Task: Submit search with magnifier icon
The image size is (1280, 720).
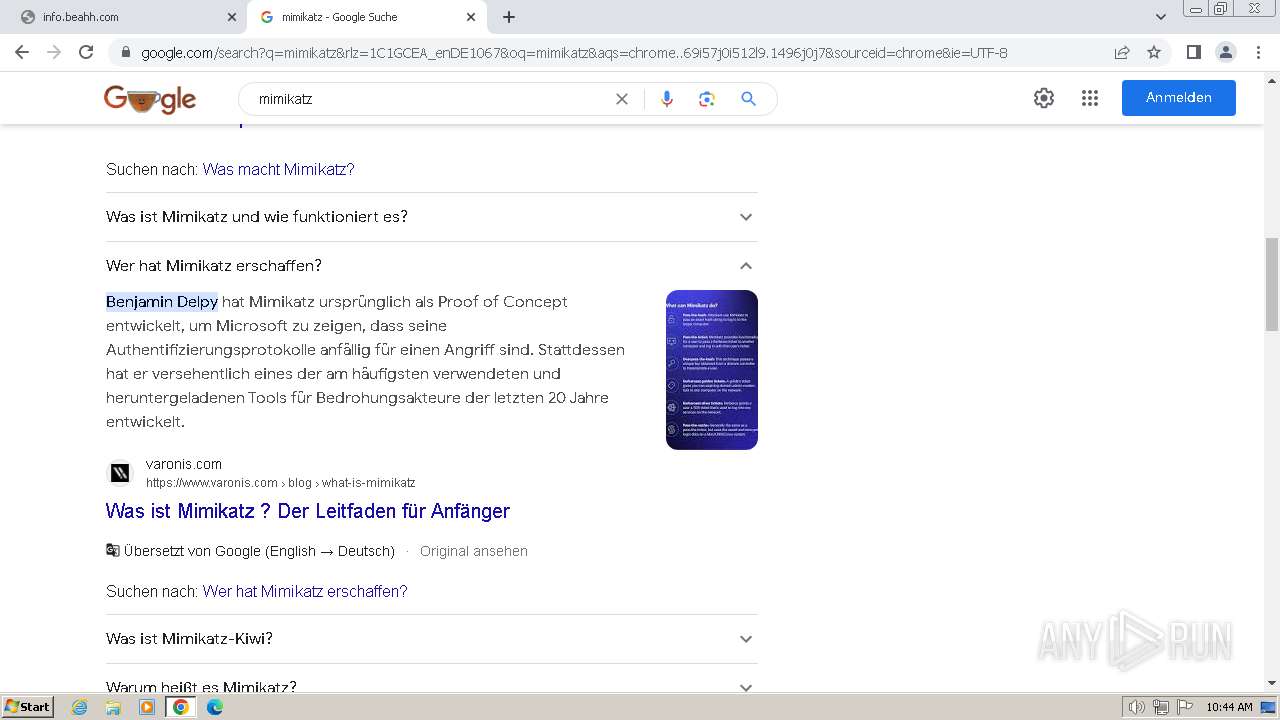Action: tap(748, 99)
